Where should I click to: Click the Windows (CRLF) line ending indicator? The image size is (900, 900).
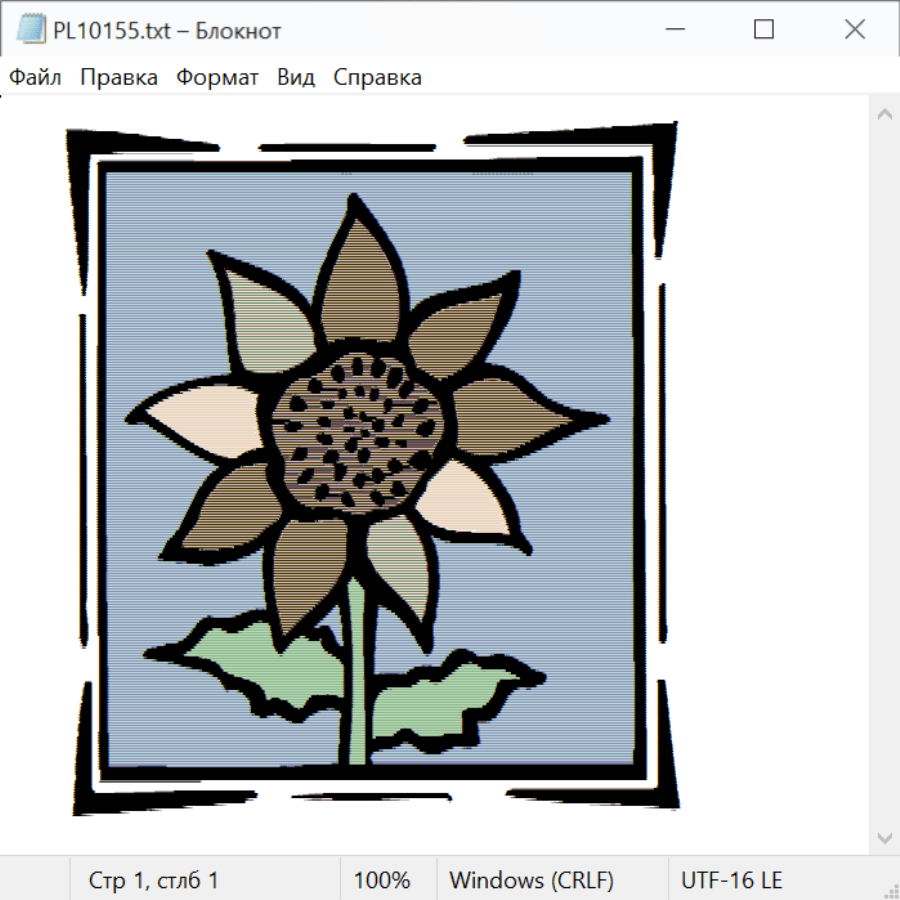pyautogui.click(x=531, y=880)
